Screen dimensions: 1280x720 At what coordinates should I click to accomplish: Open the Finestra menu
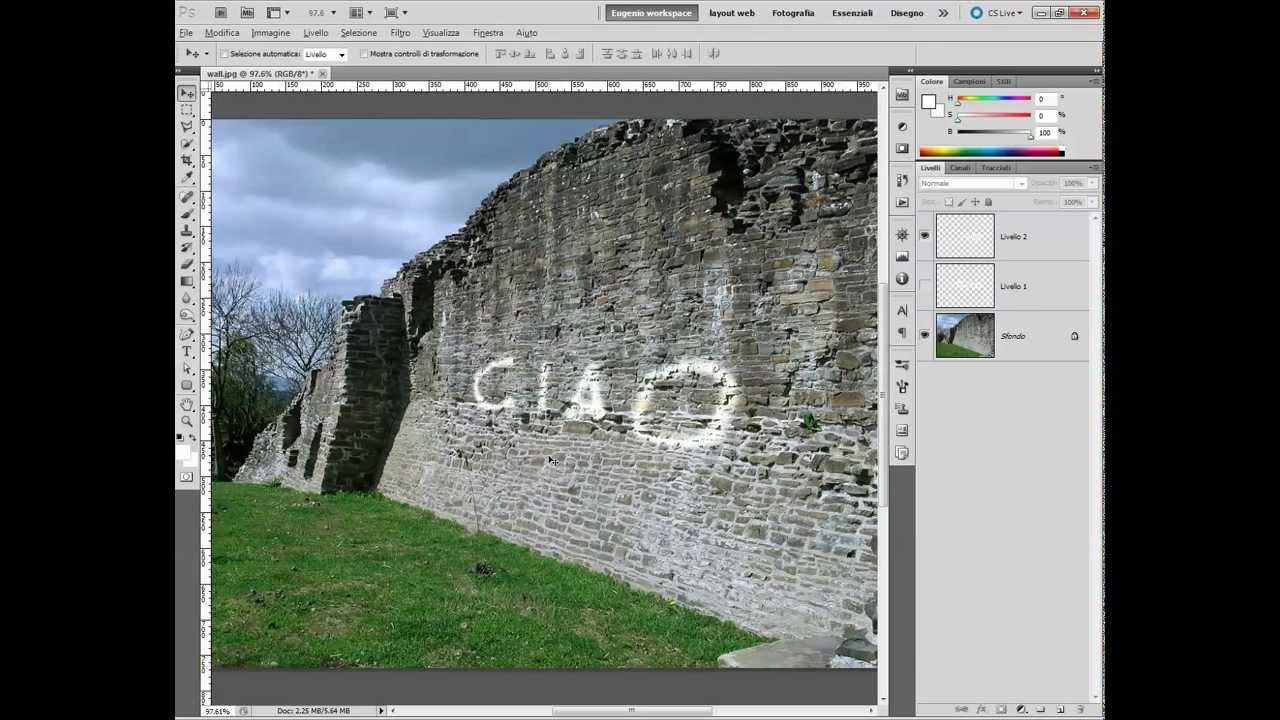click(x=488, y=33)
